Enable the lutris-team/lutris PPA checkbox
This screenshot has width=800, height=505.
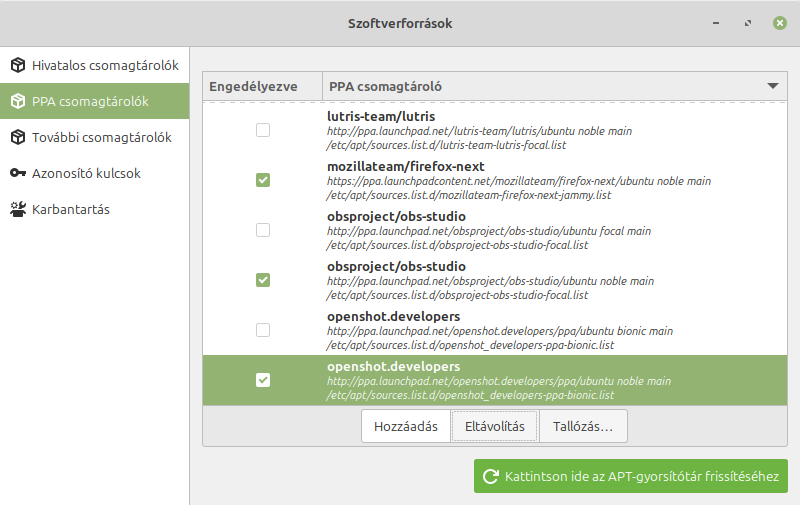(x=263, y=130)
